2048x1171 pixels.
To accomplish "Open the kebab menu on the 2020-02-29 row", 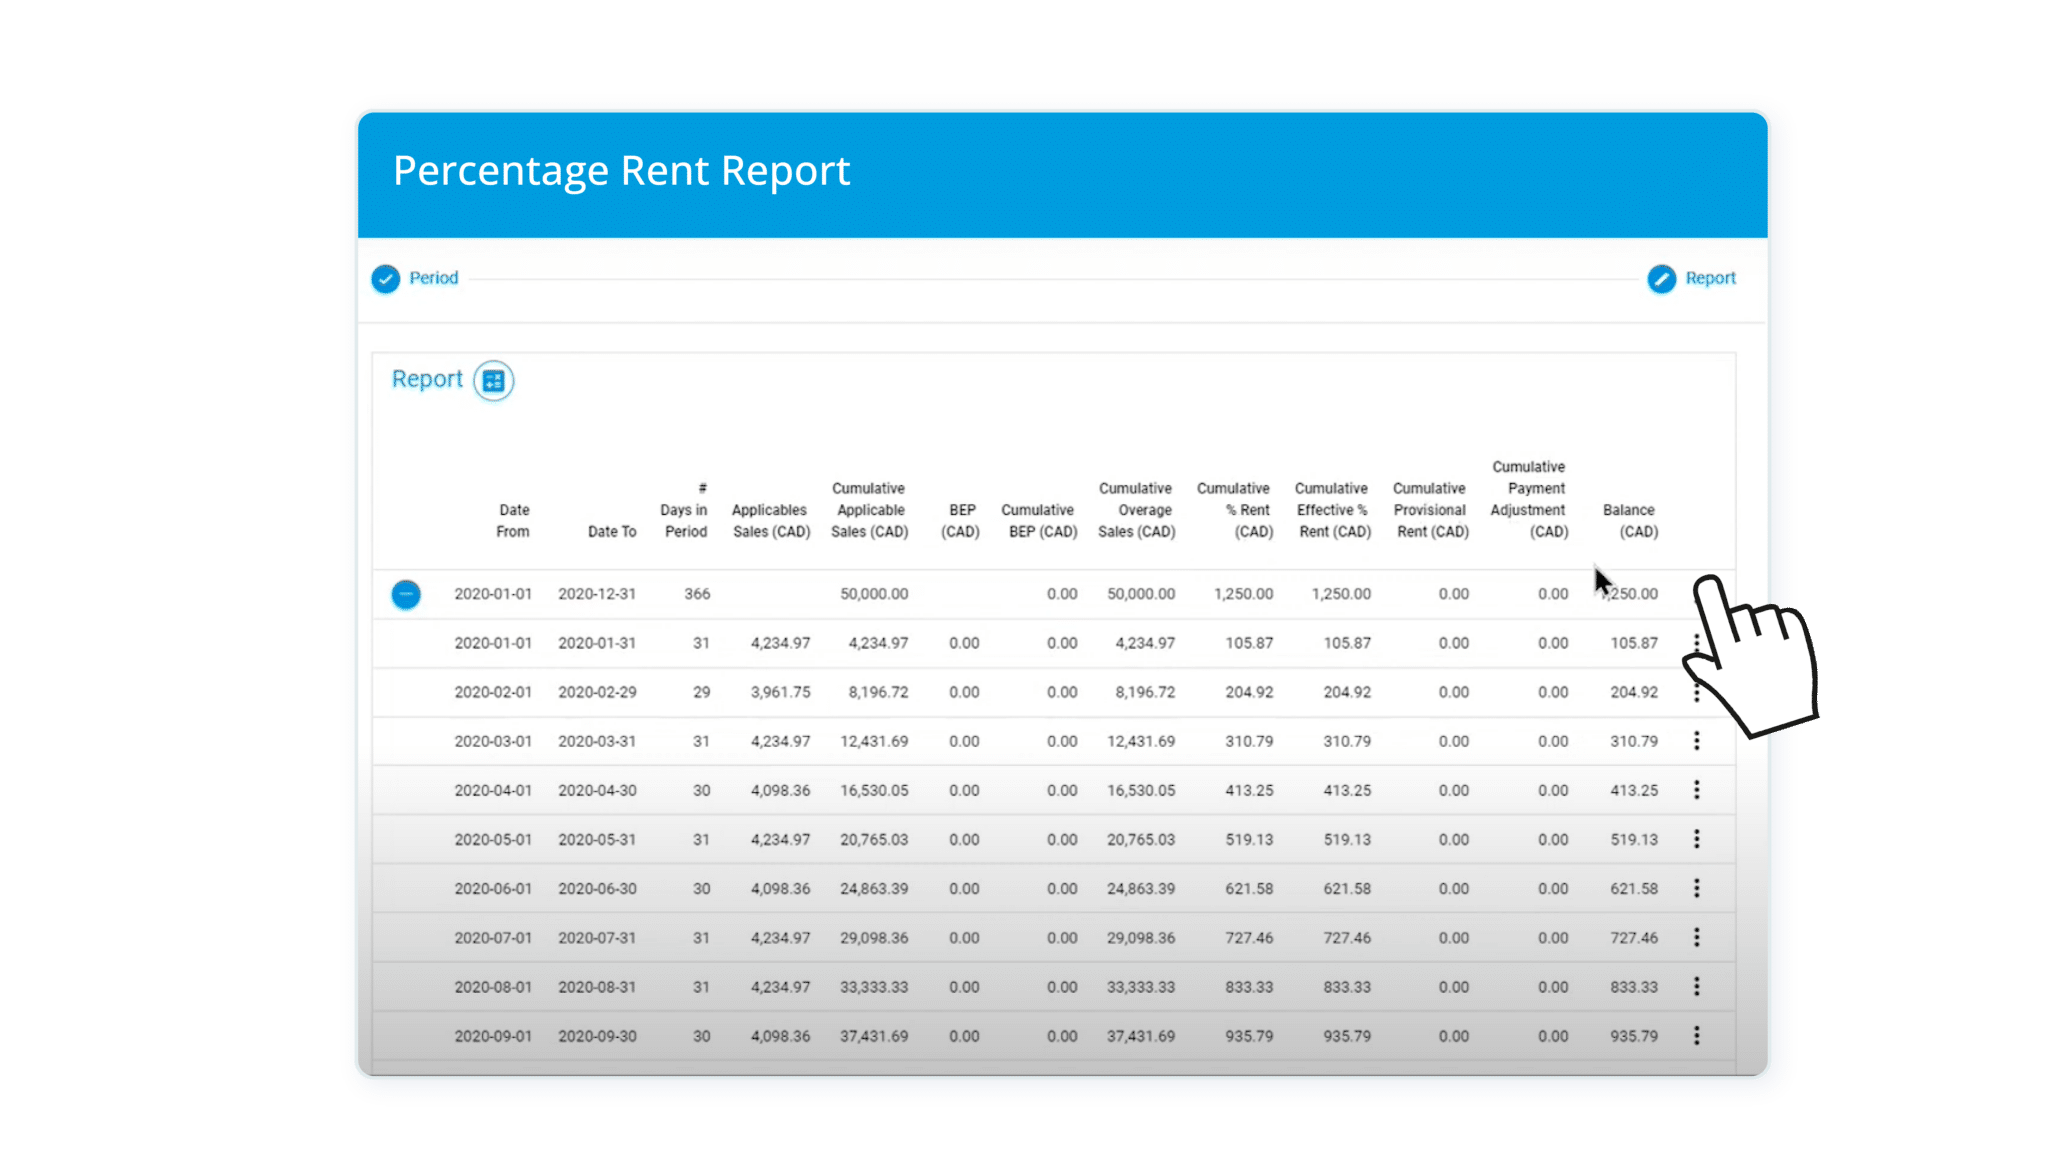I will 1697,692.
